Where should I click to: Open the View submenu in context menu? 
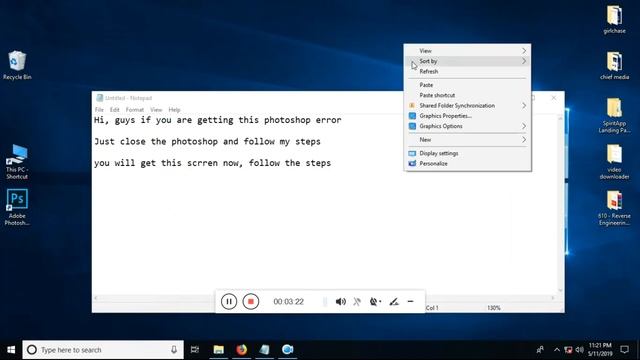467,51
